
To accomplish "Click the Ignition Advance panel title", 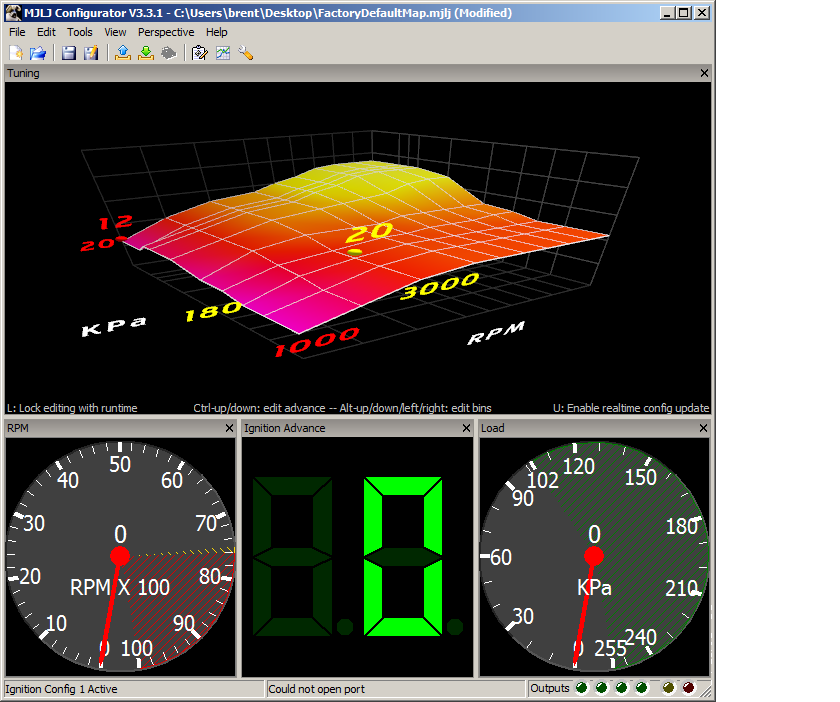I will coord(284,428).
